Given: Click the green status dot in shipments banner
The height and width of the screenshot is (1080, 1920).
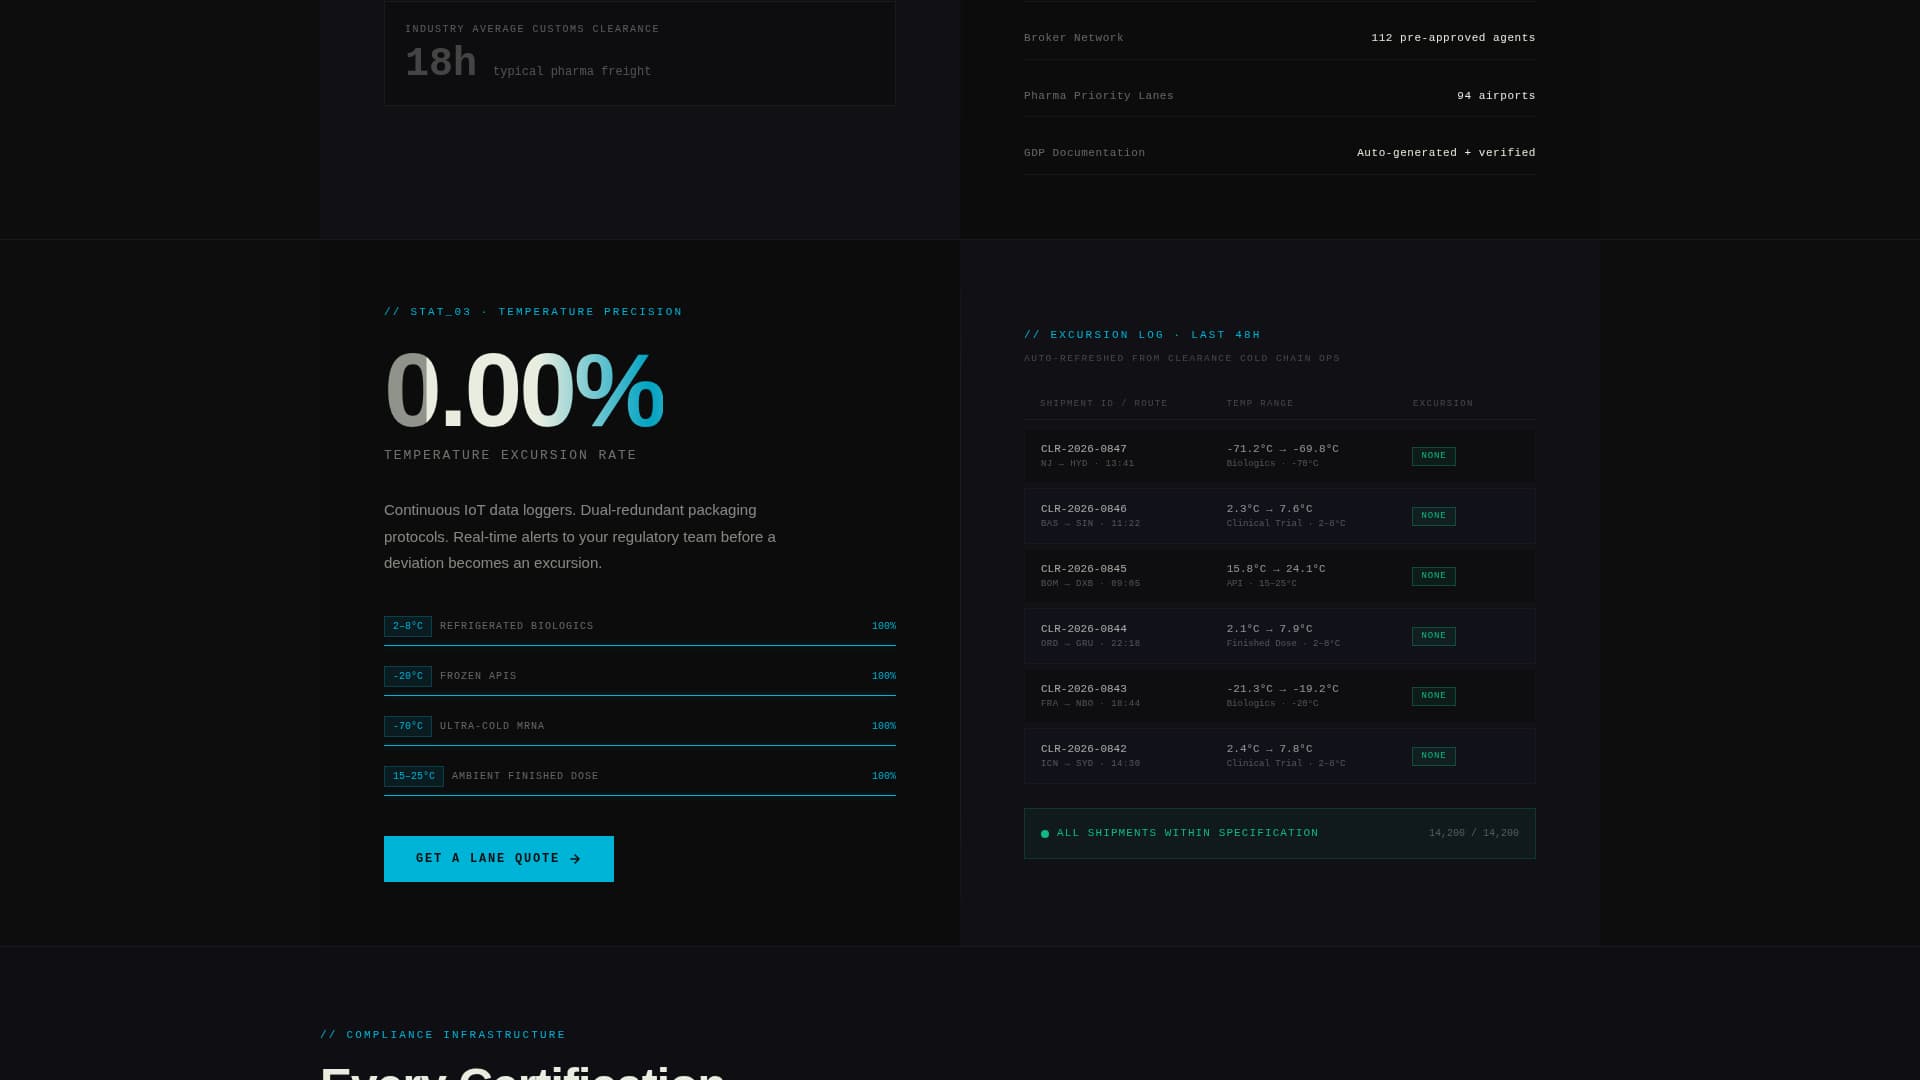Looking at the screenshot, I should [1045, 834].
